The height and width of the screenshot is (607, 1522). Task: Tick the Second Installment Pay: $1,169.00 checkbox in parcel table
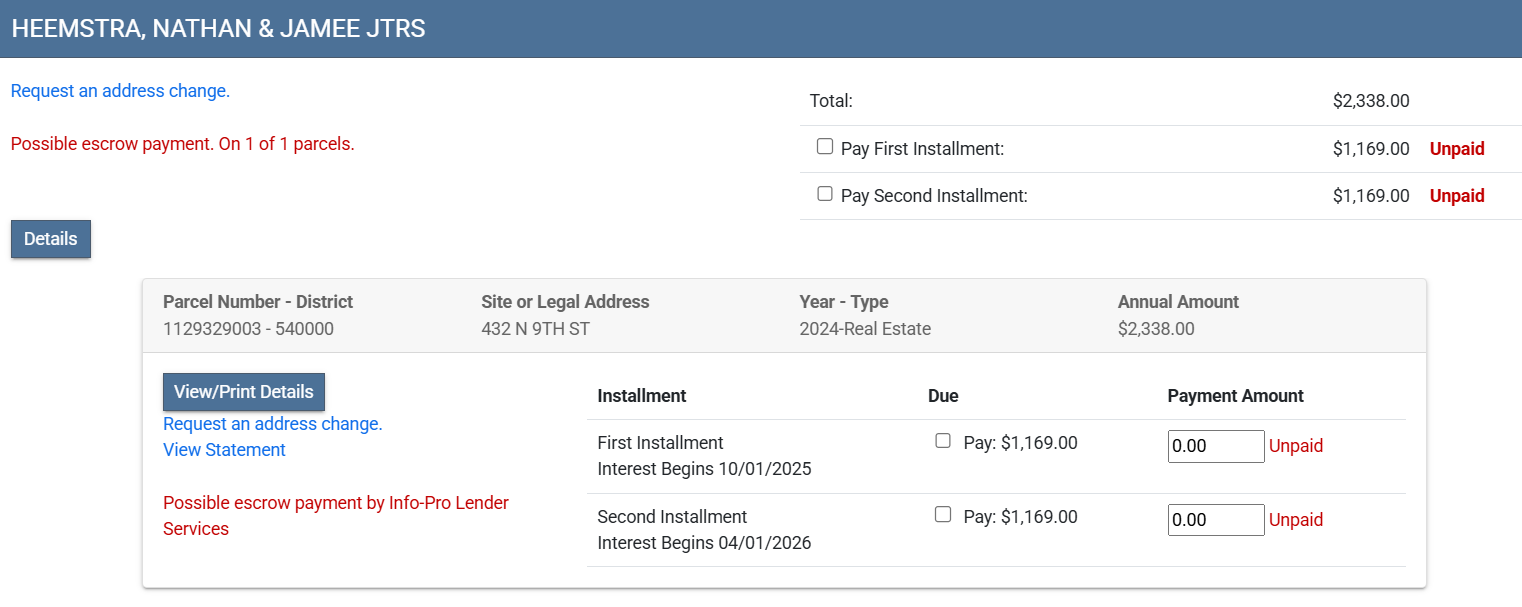coord(942,515)
